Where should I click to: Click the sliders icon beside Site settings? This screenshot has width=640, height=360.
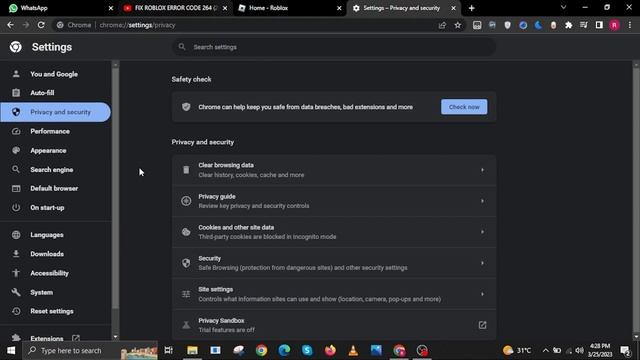tap(186, 294)
